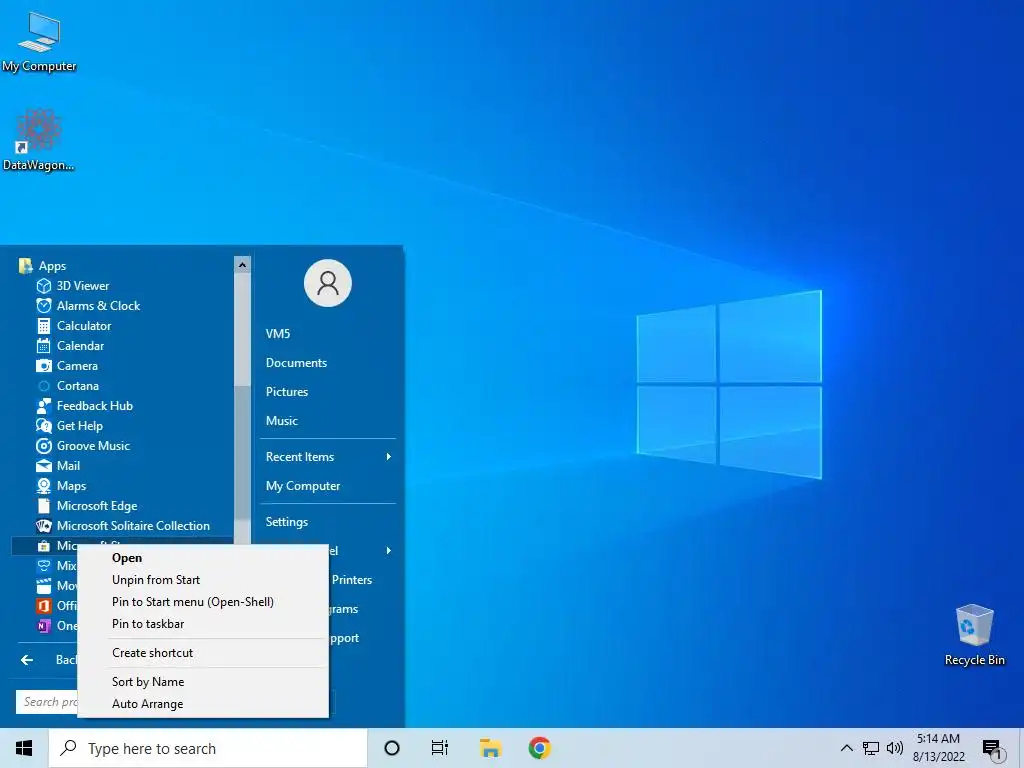1024x768 pixels.
Task: Launch Camera via its icon
Action: (44, 366)
